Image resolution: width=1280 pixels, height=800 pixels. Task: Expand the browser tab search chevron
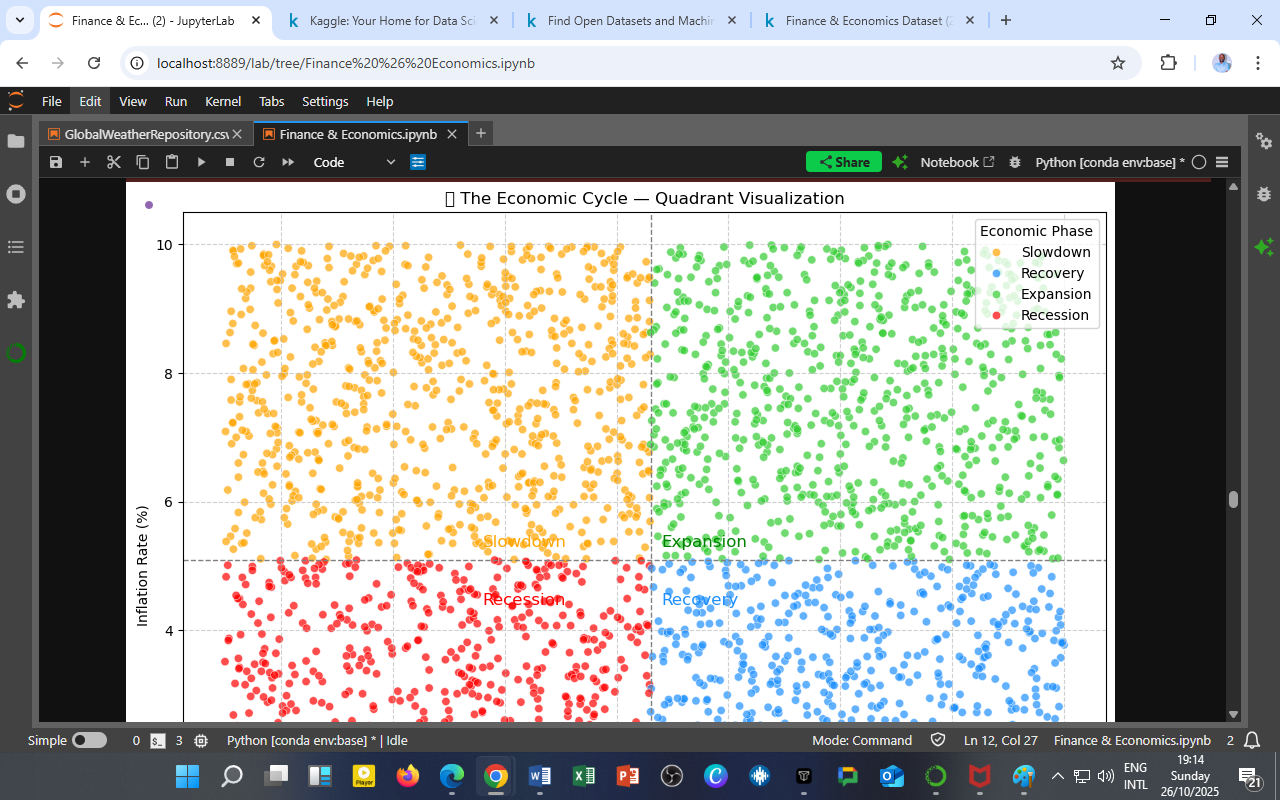click(x=19, y=20)
